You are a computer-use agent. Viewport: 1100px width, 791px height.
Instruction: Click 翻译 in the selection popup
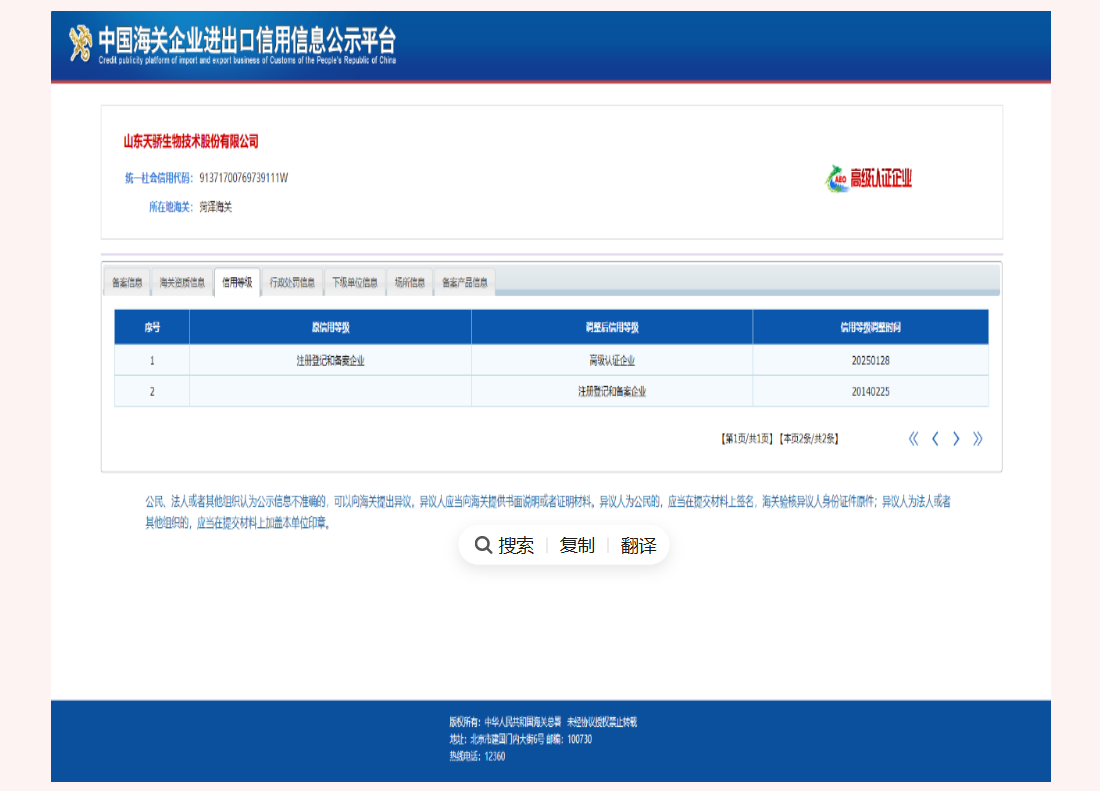638,545
